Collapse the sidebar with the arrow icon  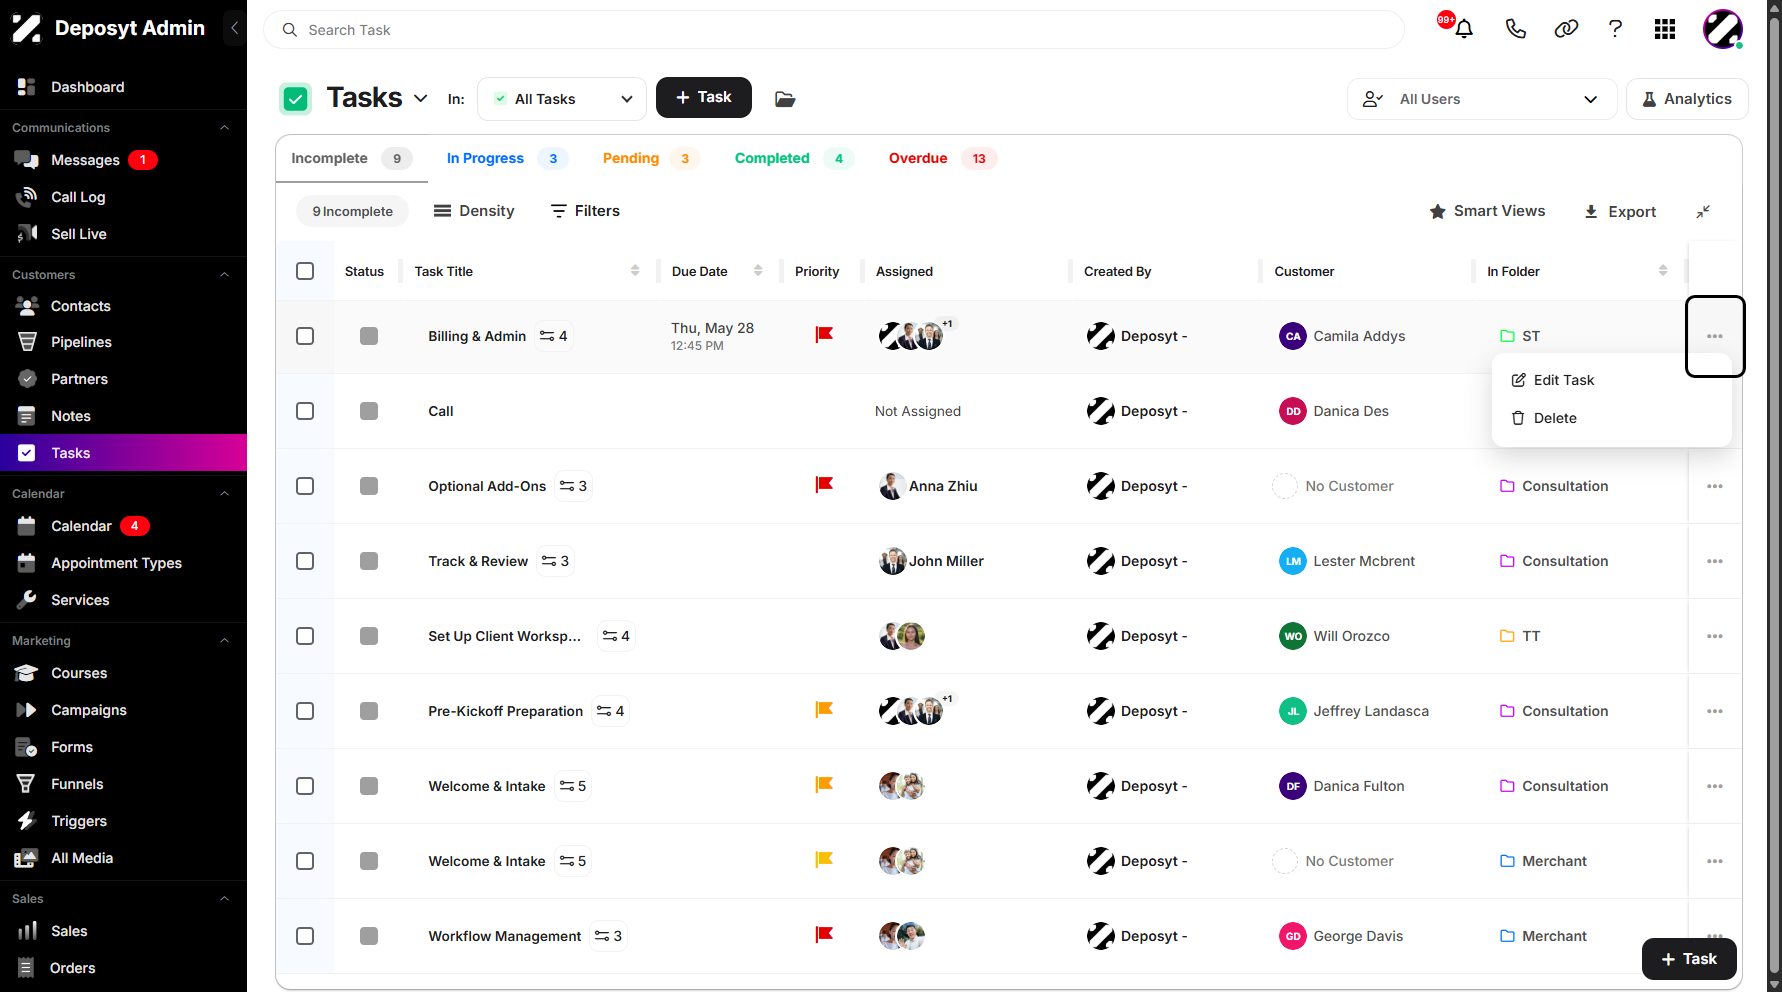(234, 28)
